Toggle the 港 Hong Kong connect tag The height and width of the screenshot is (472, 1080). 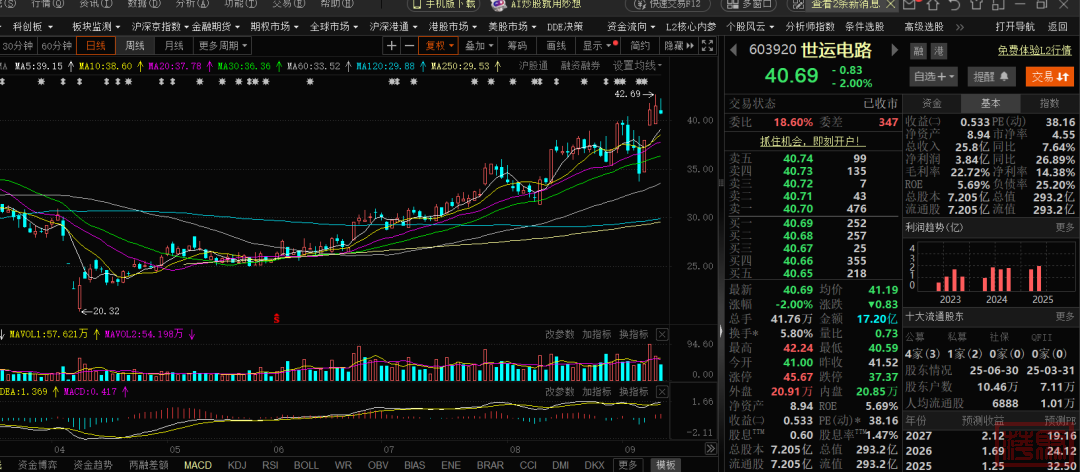(938, 50)
